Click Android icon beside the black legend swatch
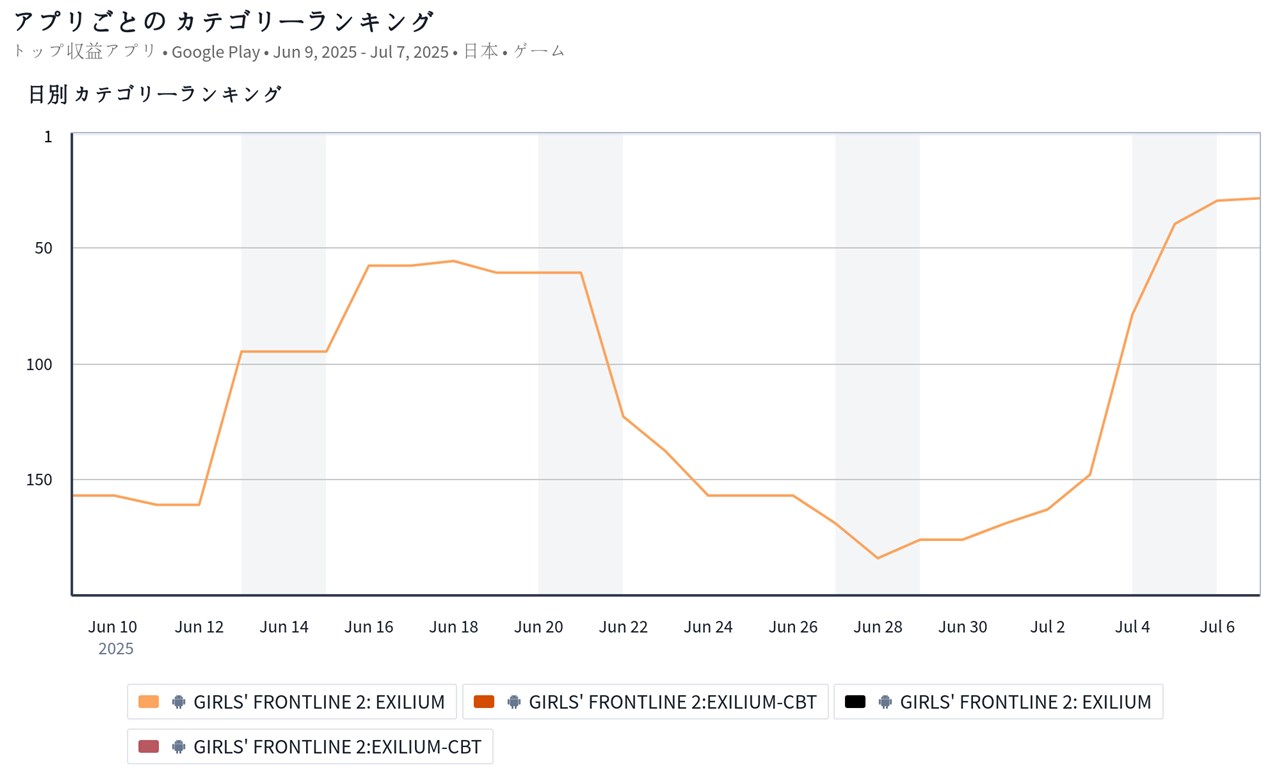 885,702
